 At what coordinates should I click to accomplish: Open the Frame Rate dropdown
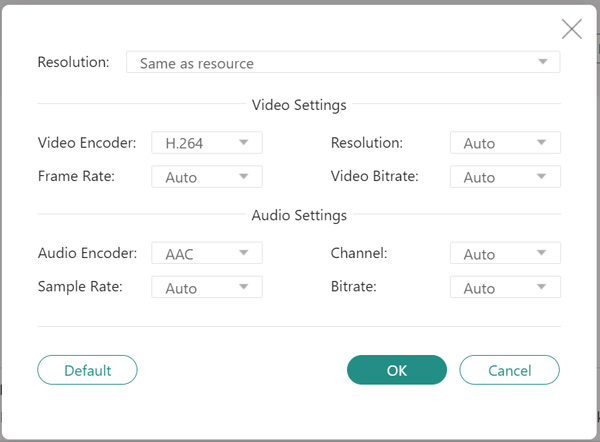(206, 177)
